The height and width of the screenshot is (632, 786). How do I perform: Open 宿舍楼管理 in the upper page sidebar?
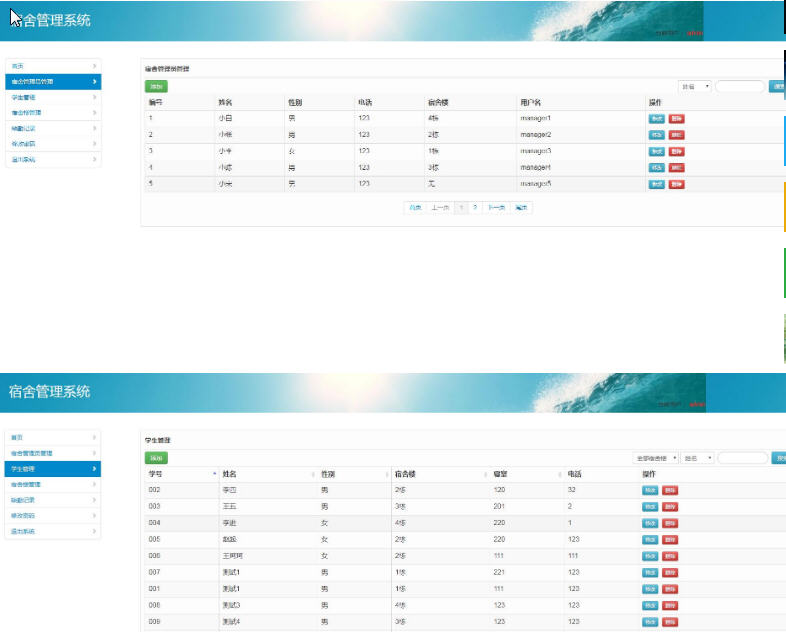click(x=53, y=113)
